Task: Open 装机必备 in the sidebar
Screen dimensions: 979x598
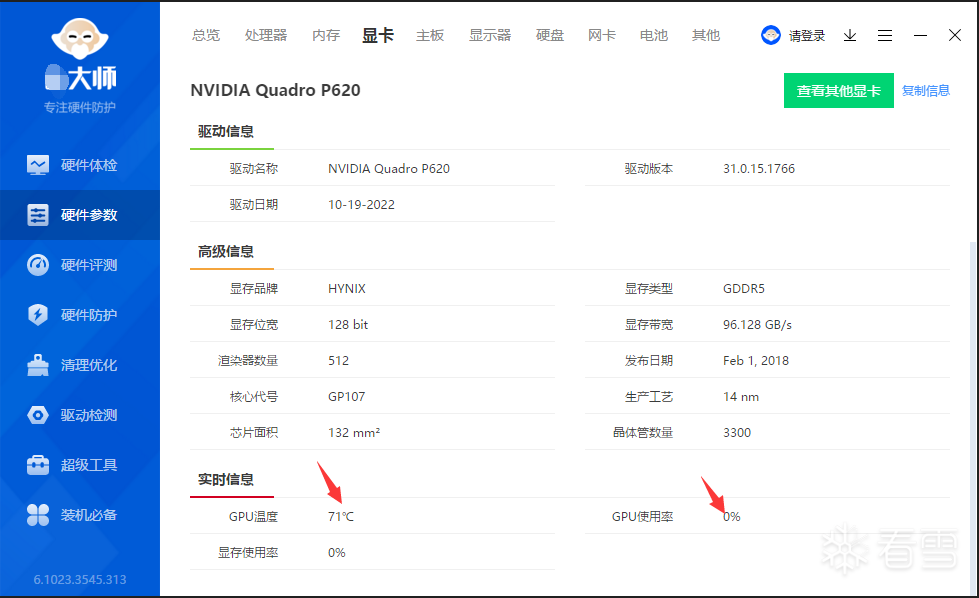Action: [80, 515]
